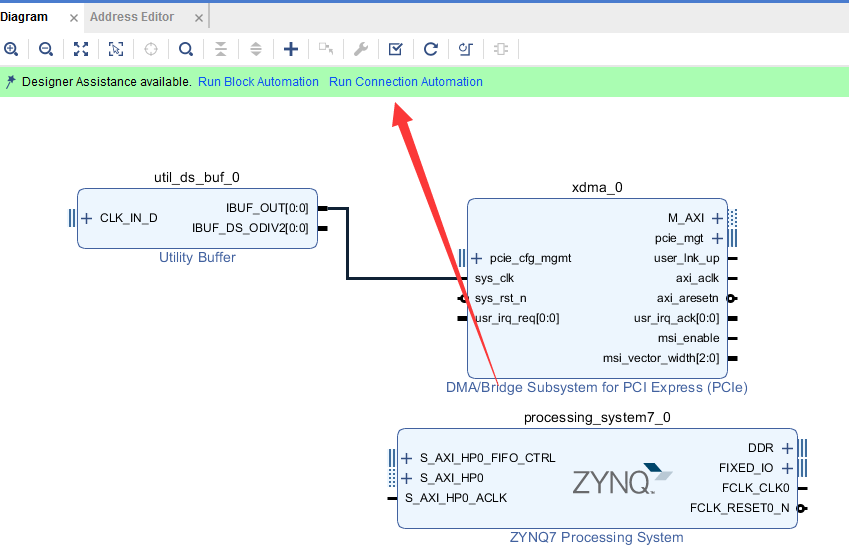Click the ZYNQ logo inside processing_system7_0
849x550 pixels.
pos(622,479)
